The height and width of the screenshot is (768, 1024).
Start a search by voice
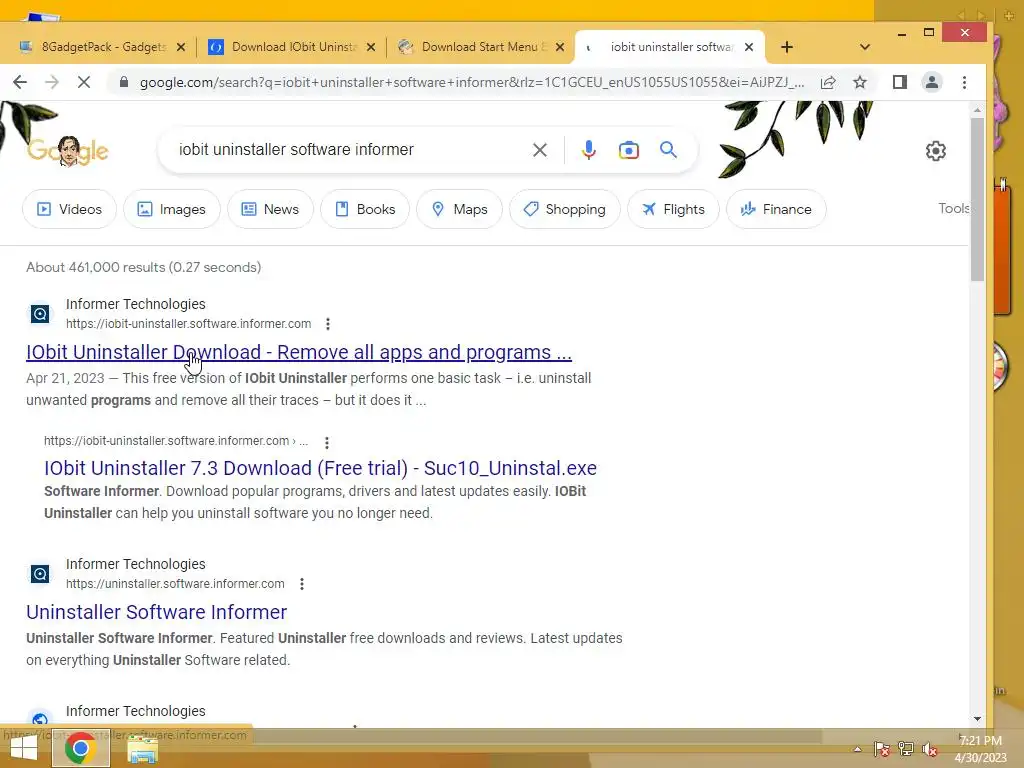click(x=588, y=150)
